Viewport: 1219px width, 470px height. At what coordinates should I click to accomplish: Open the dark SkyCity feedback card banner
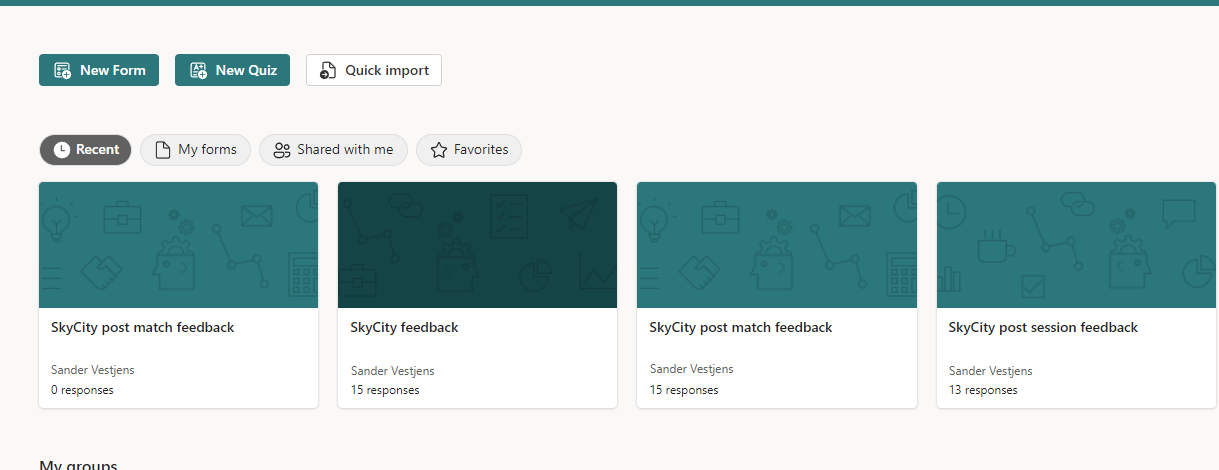coord(477,245)
